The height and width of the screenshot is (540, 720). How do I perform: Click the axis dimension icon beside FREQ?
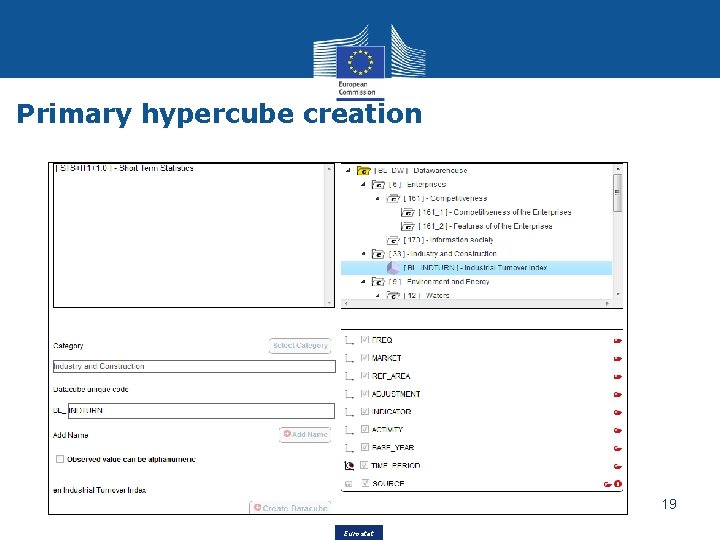click(x=349, y=340)
